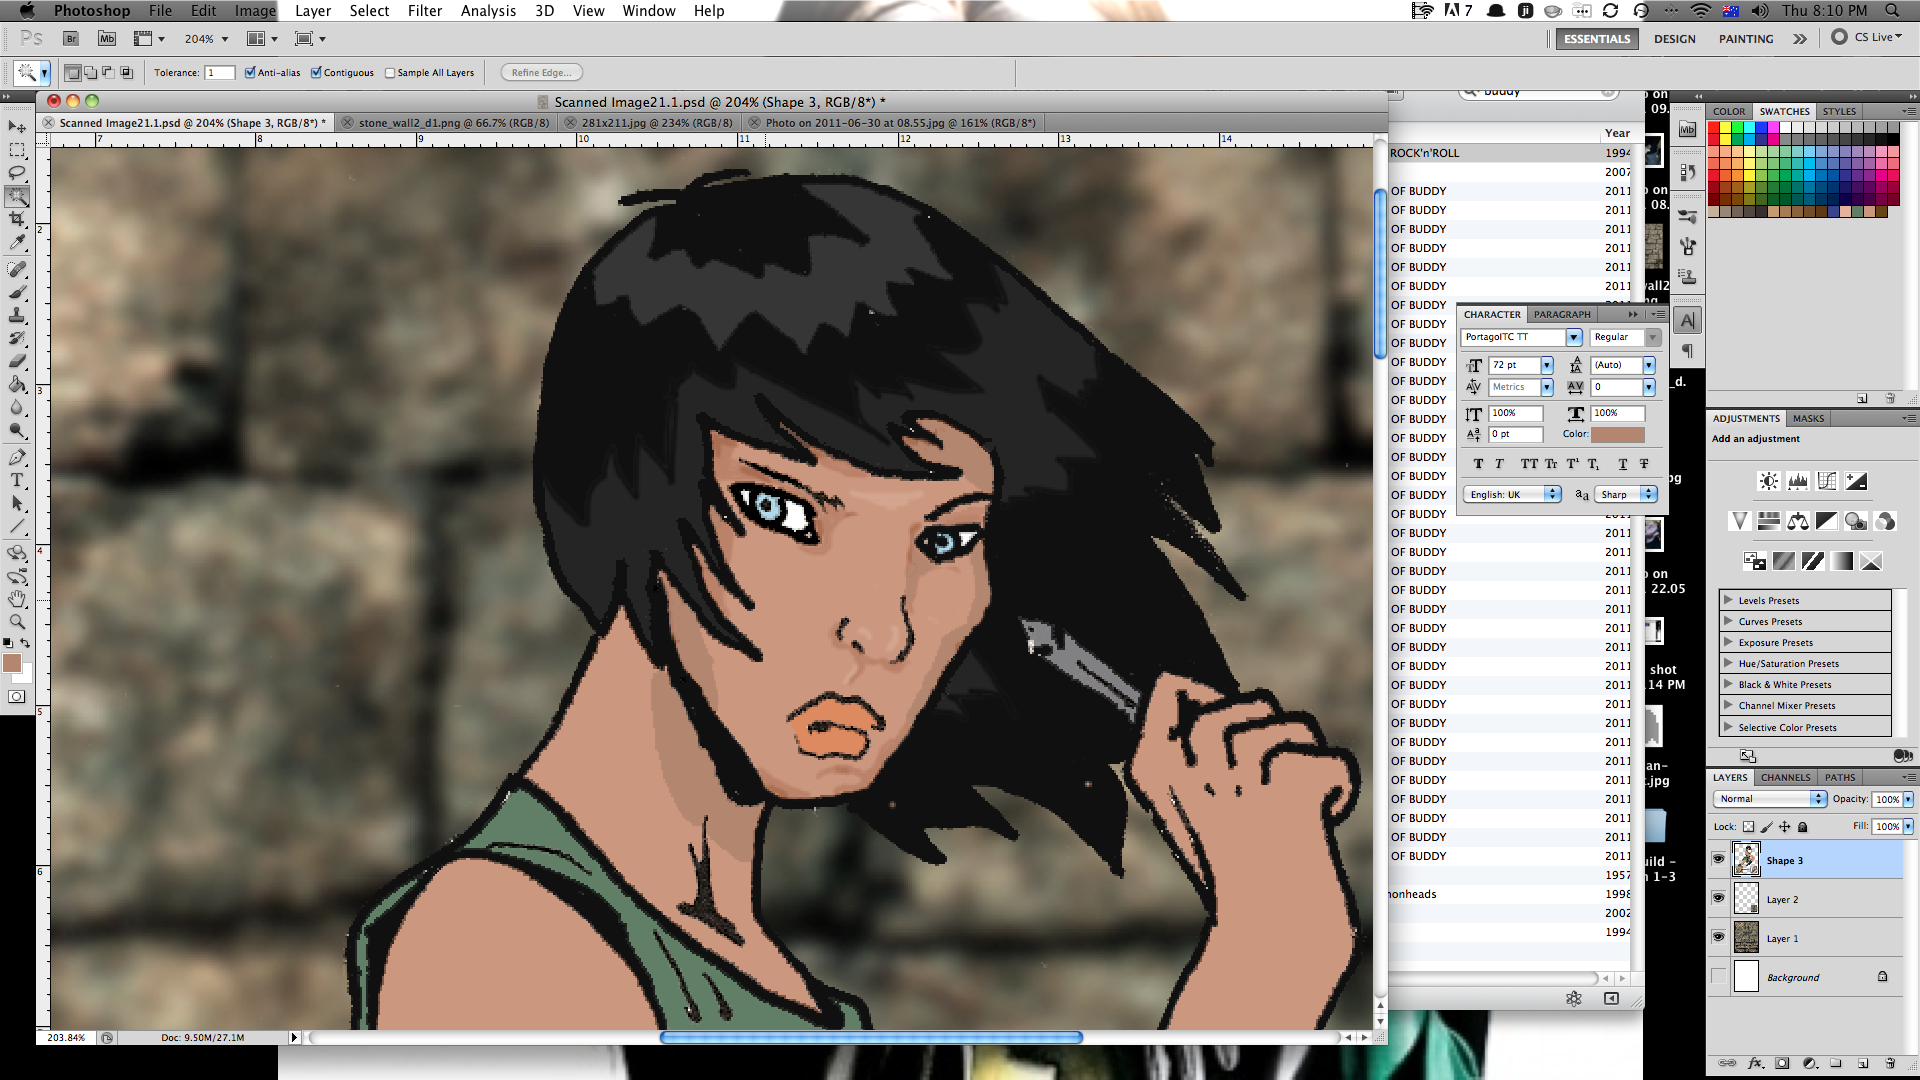Hide Layer 1 visibility
The height and width of the screenshot is (1080, 1920).
point(1718,937)
